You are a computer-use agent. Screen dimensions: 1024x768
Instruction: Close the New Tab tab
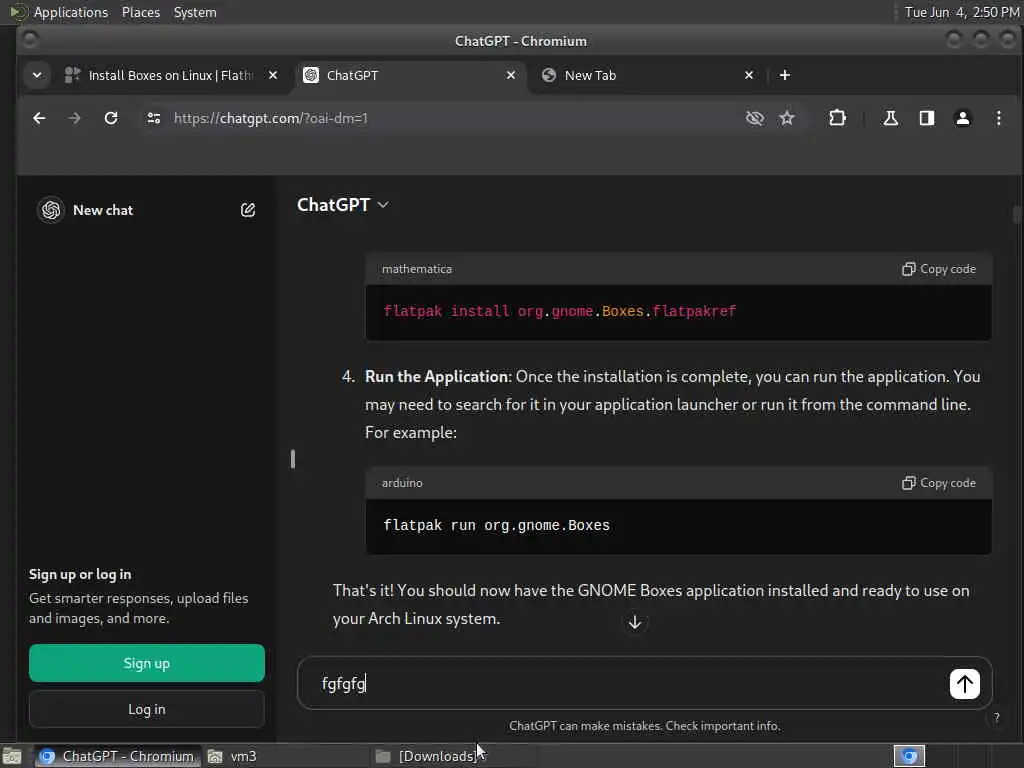point(749,75)
